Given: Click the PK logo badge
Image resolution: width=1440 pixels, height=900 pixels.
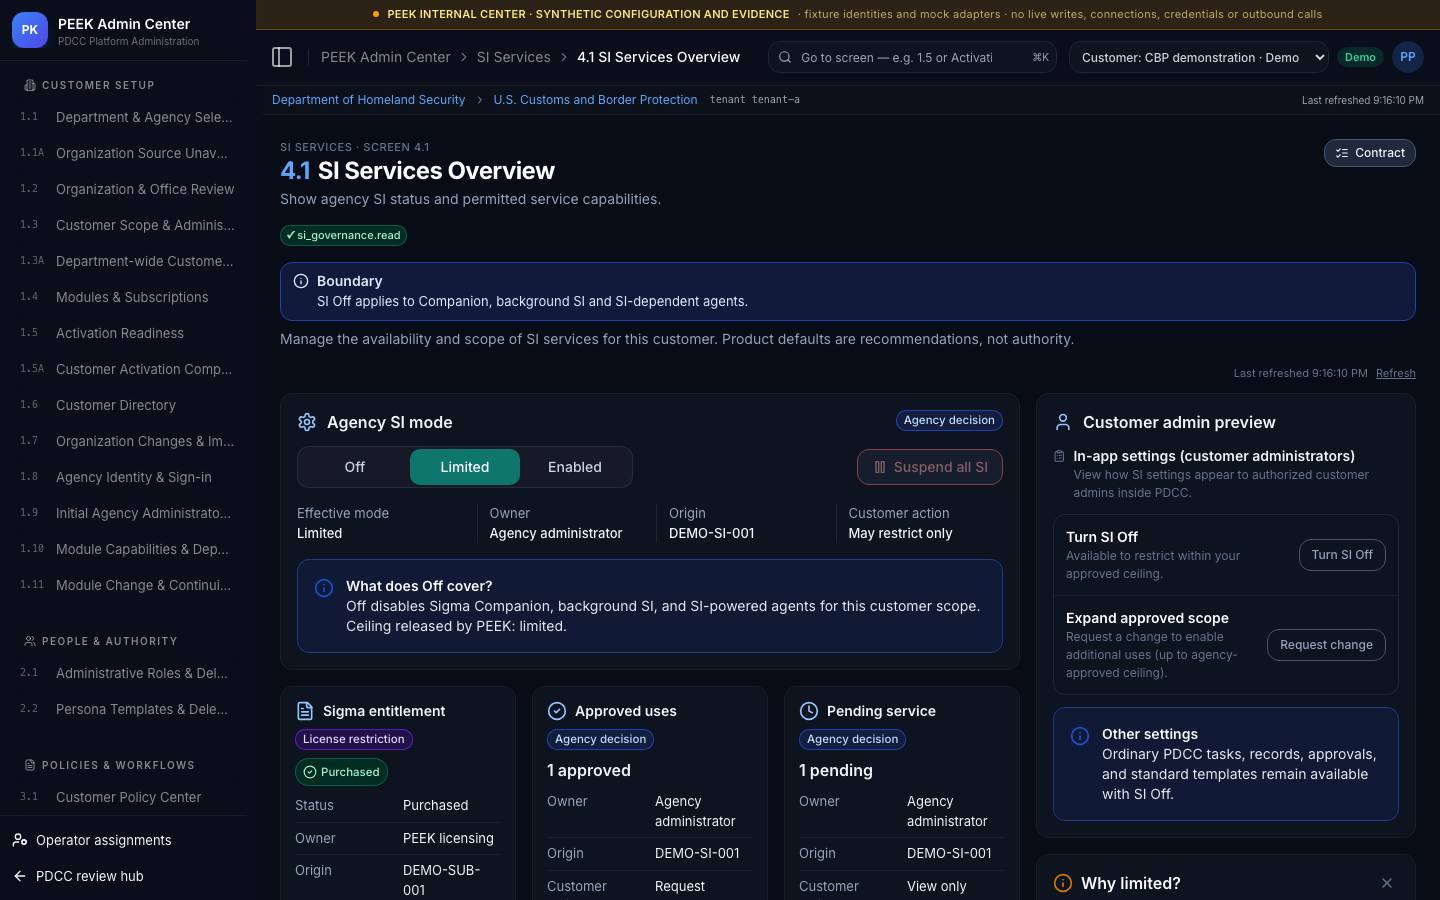Looking at the screenshot, I should coord(30,30).
